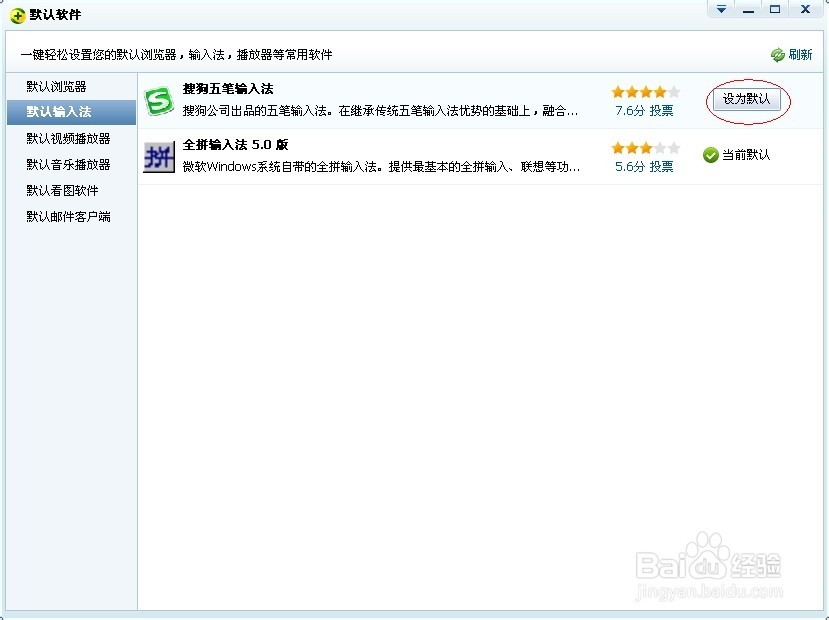
Task: Open the 默认看图软件 category
Action: tap(62, 190)
